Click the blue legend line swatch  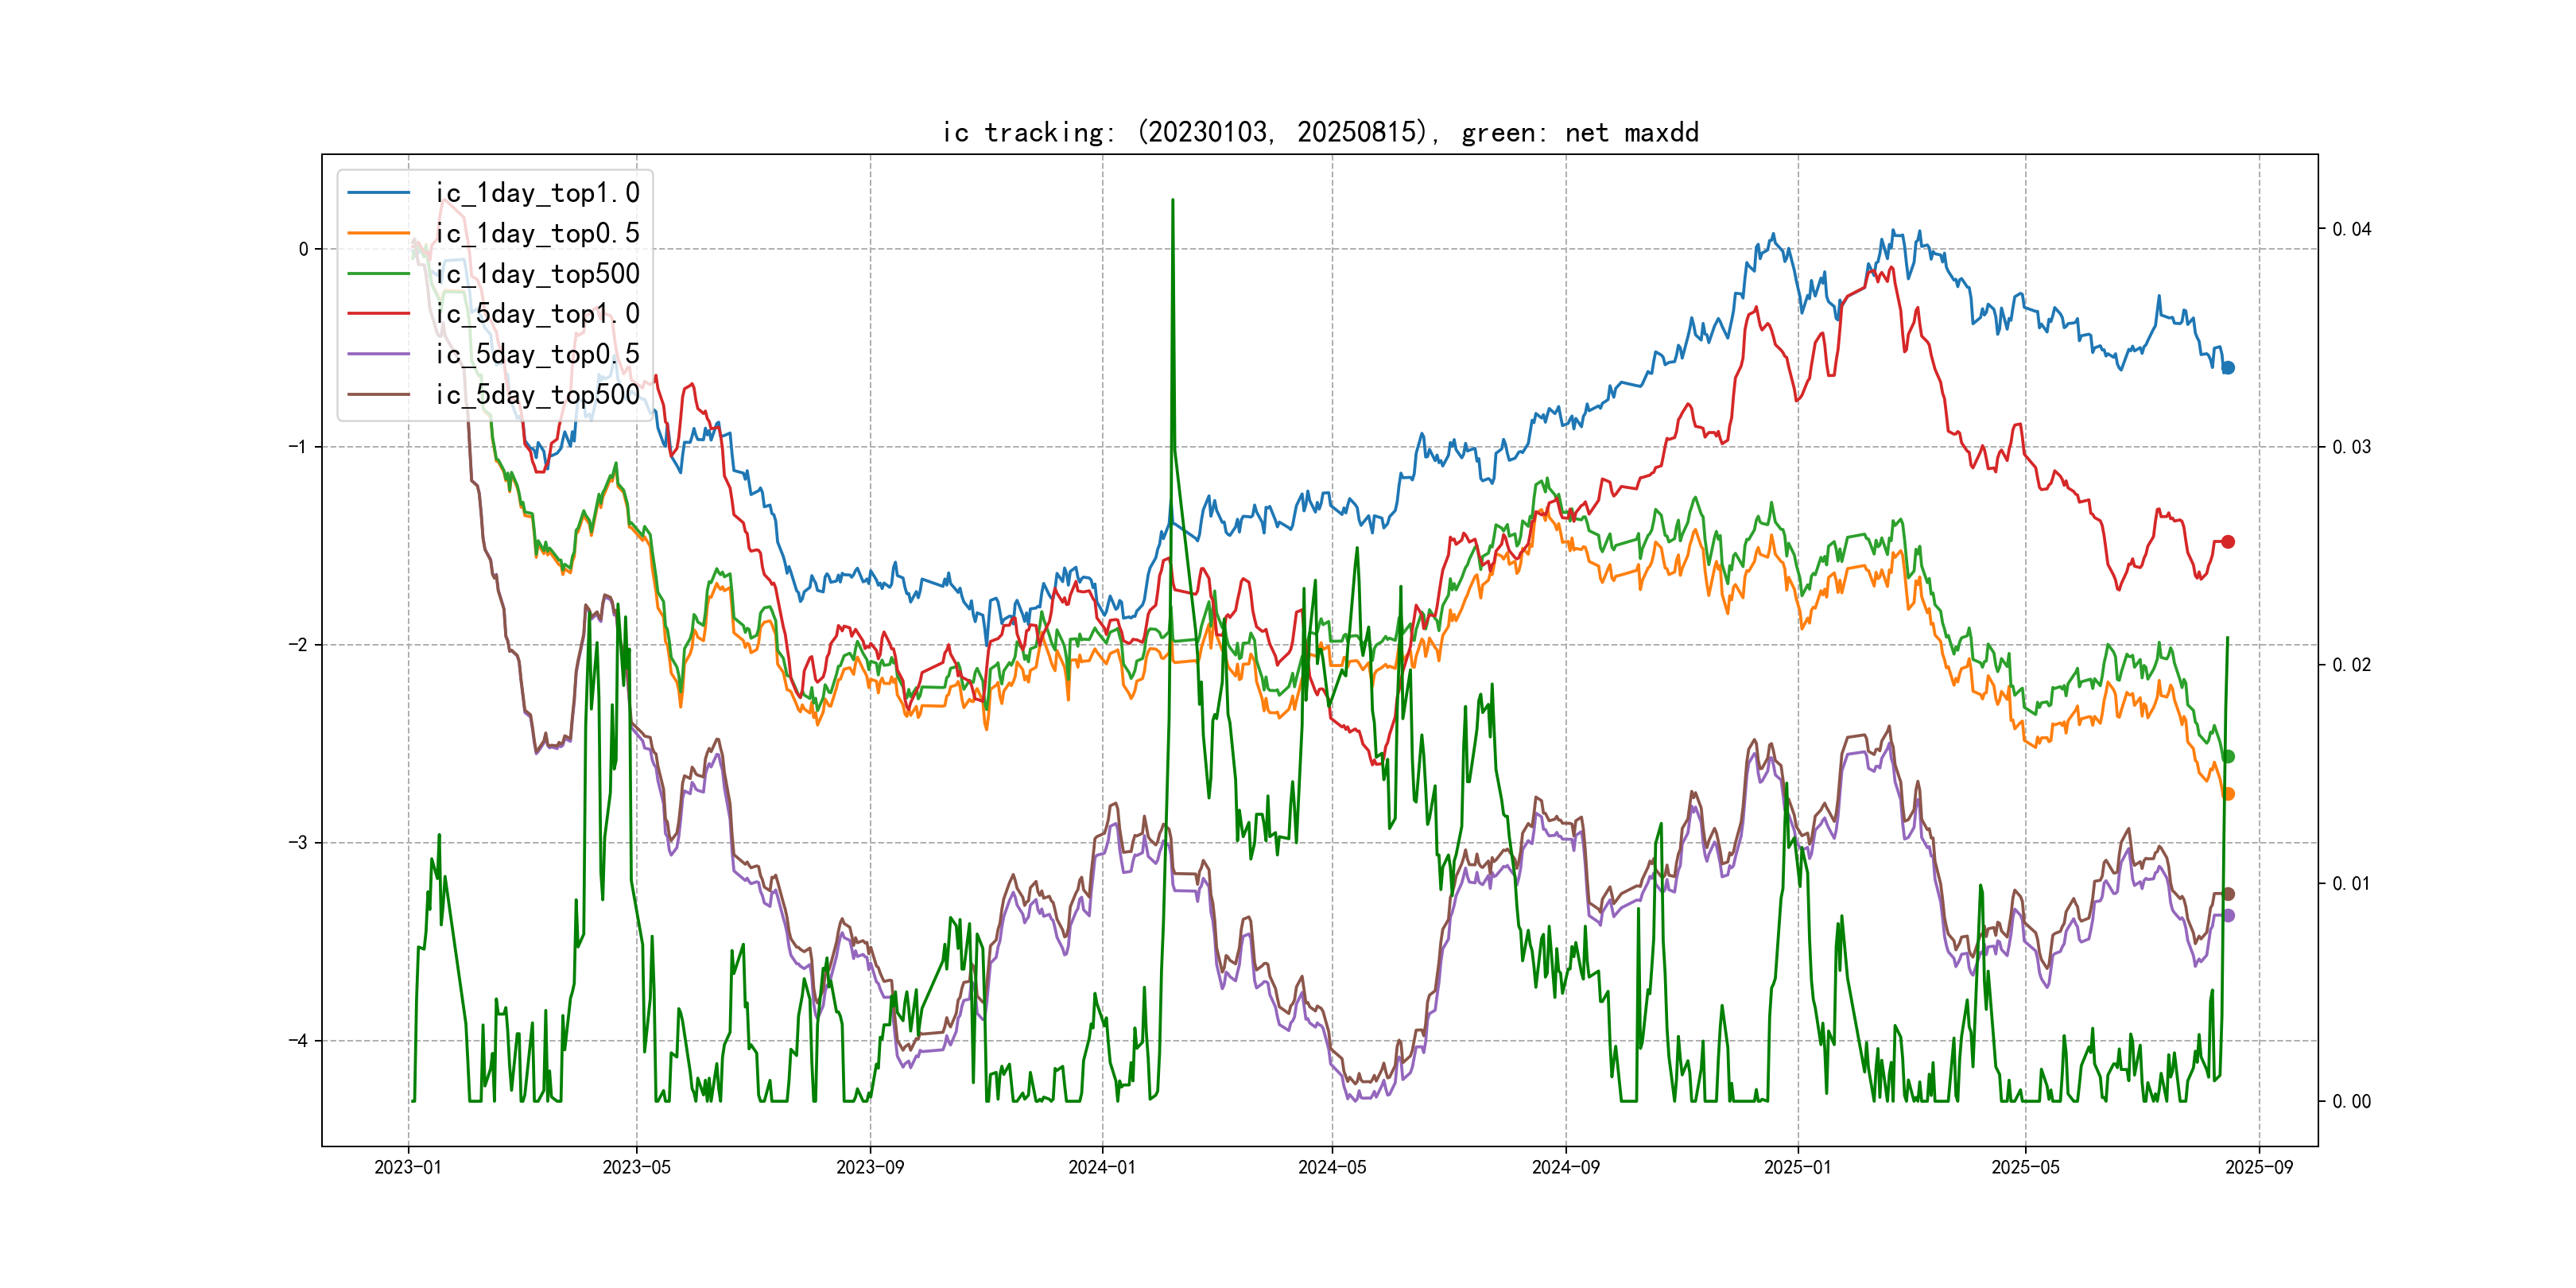pos(378,193)
